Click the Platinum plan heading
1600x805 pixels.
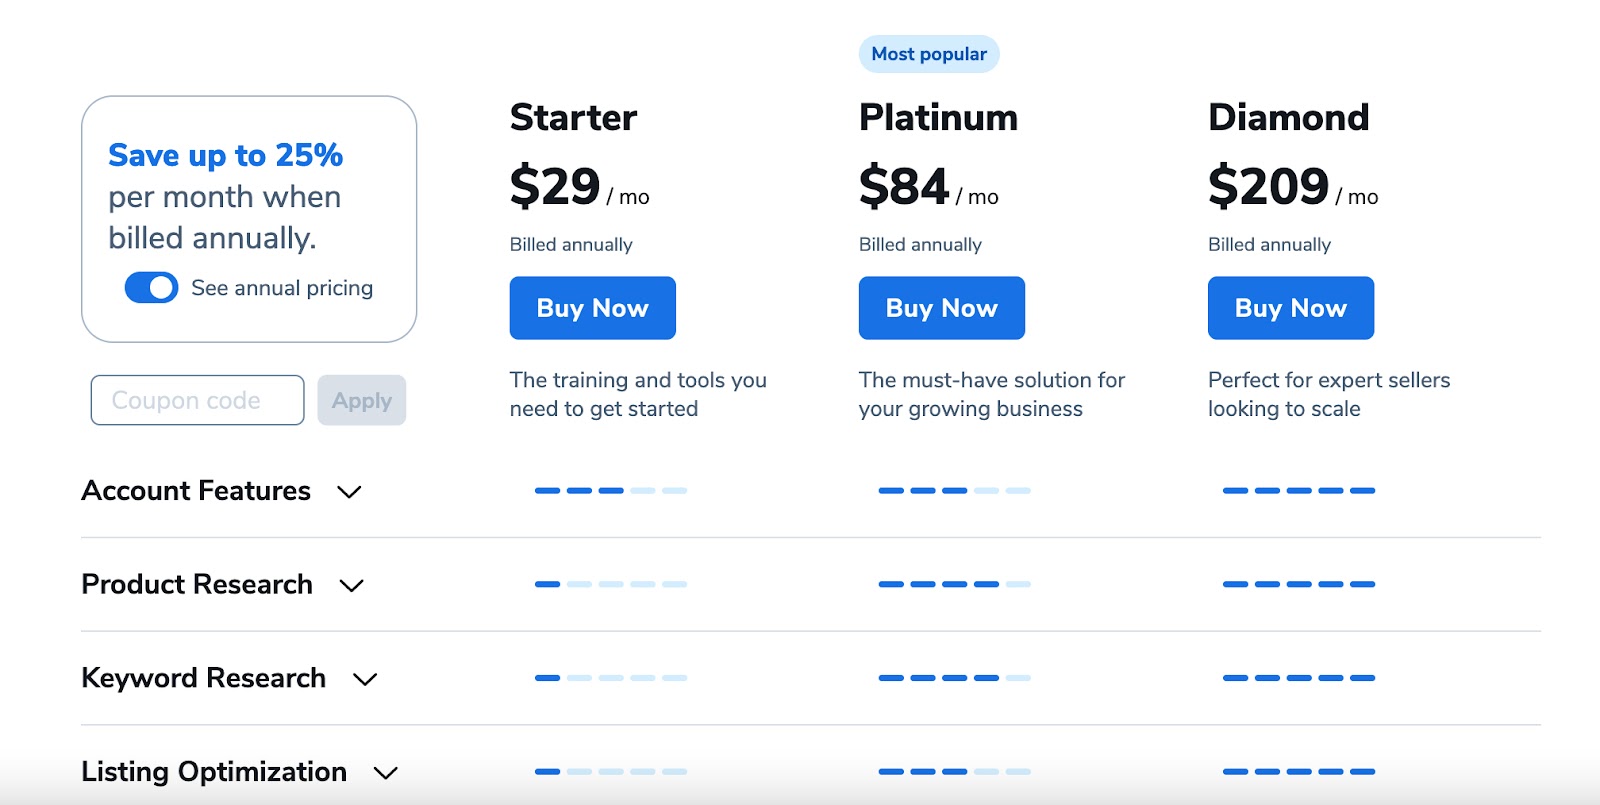point(938,118)
